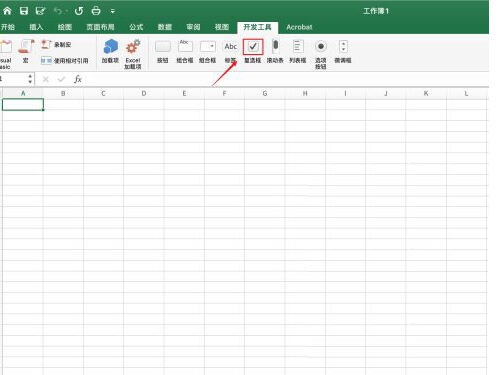Image resolution: width=500 pixels, height=375 pixels.
Task: Switch to the 视图 tab
Action: 222,27
